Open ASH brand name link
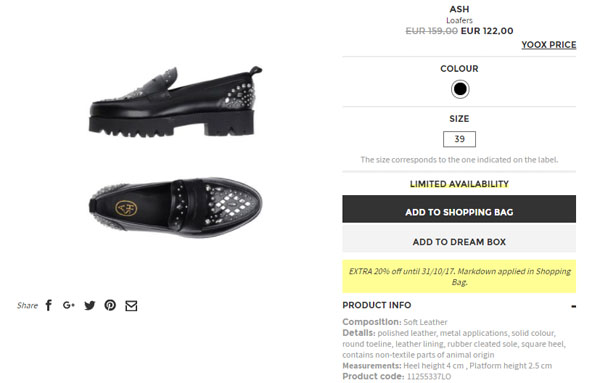The width and height of the screenshot is (600, 383). click(459, 9)
